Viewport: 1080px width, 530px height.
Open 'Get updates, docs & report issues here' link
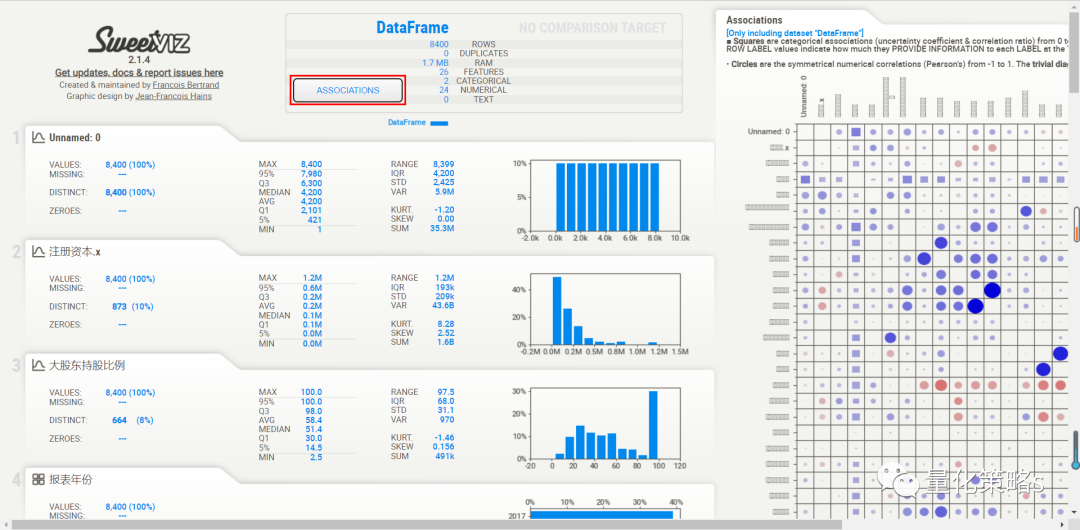(x=139, y=72)
